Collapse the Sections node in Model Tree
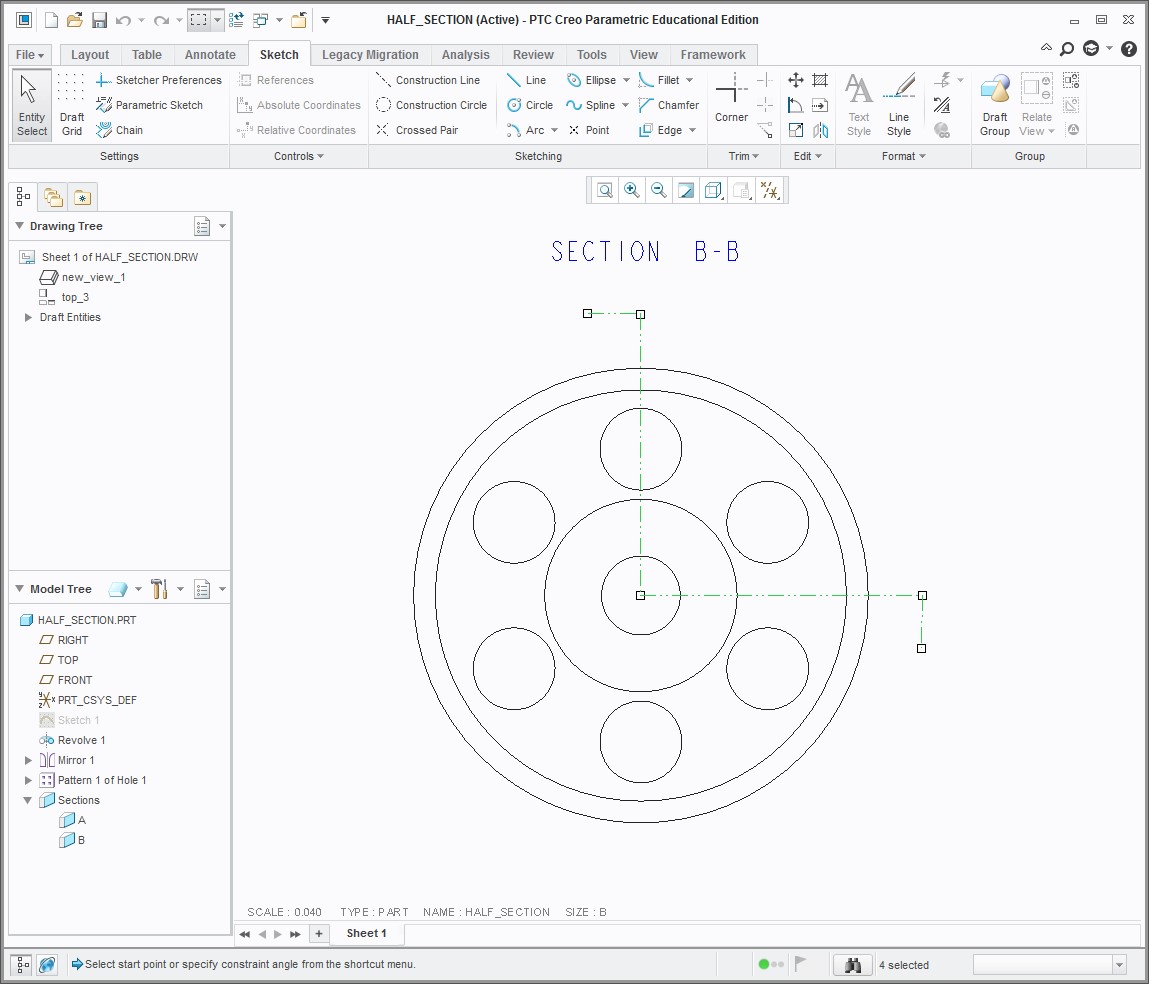The width and height of the screenshot is (1149, 984). [28, 800]
